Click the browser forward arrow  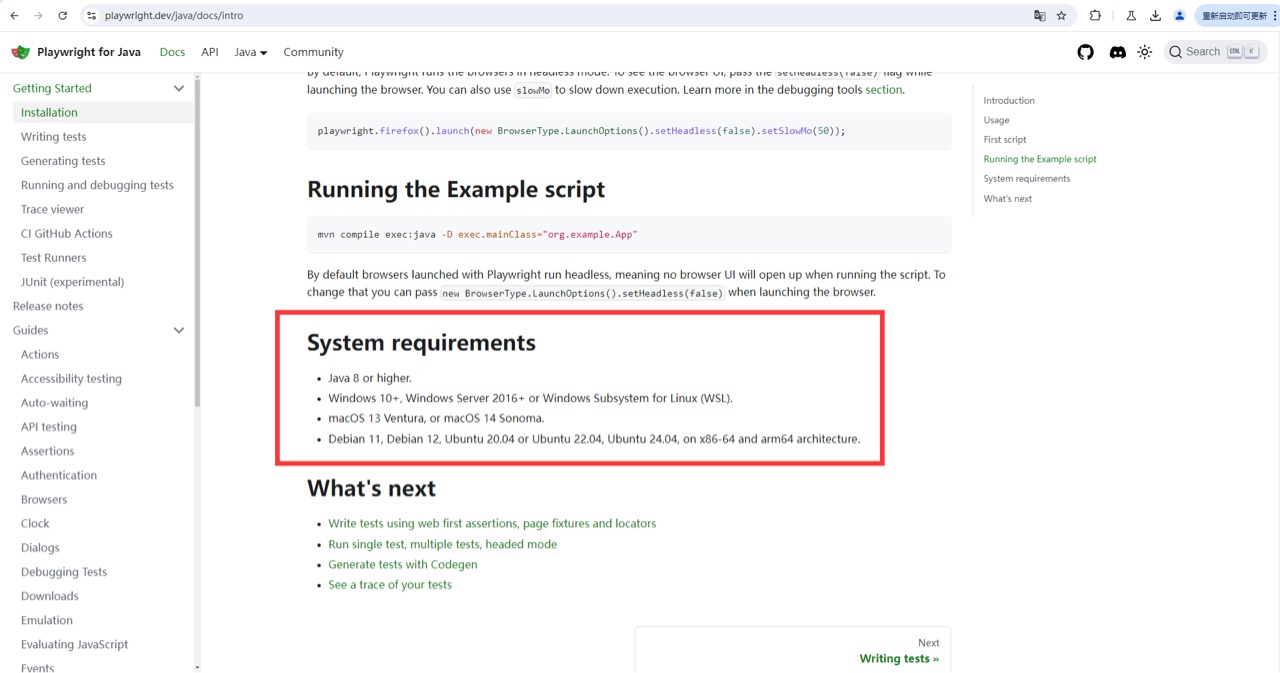click(x=38, y=16)
